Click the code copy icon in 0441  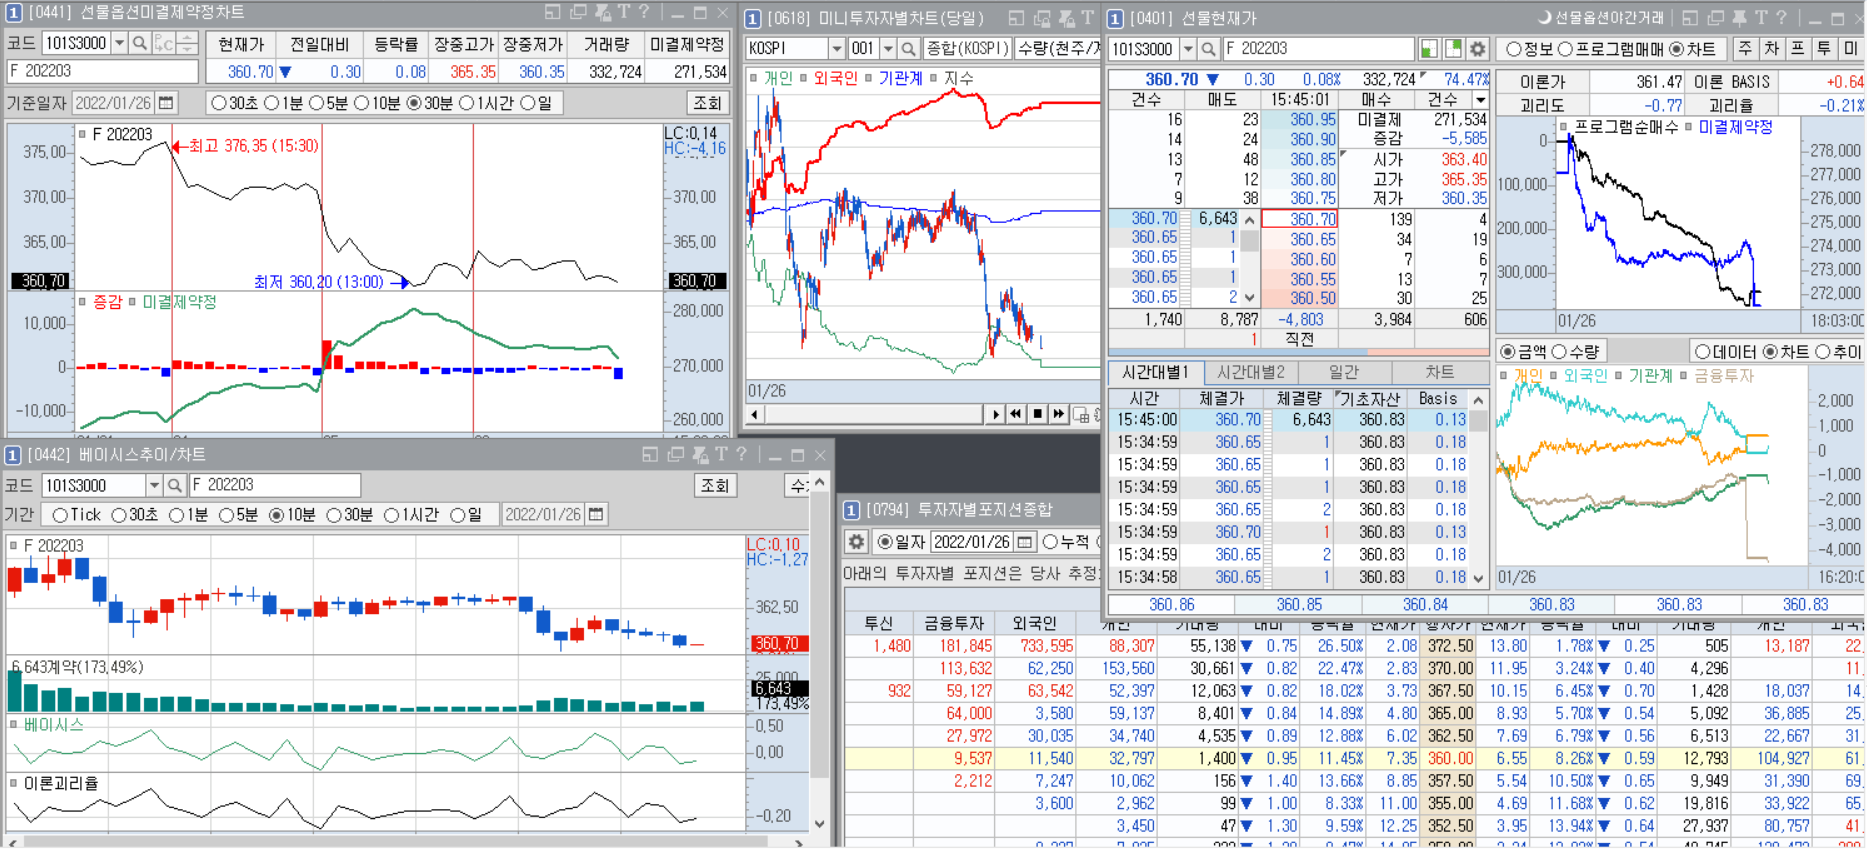[x=163, y=43]
